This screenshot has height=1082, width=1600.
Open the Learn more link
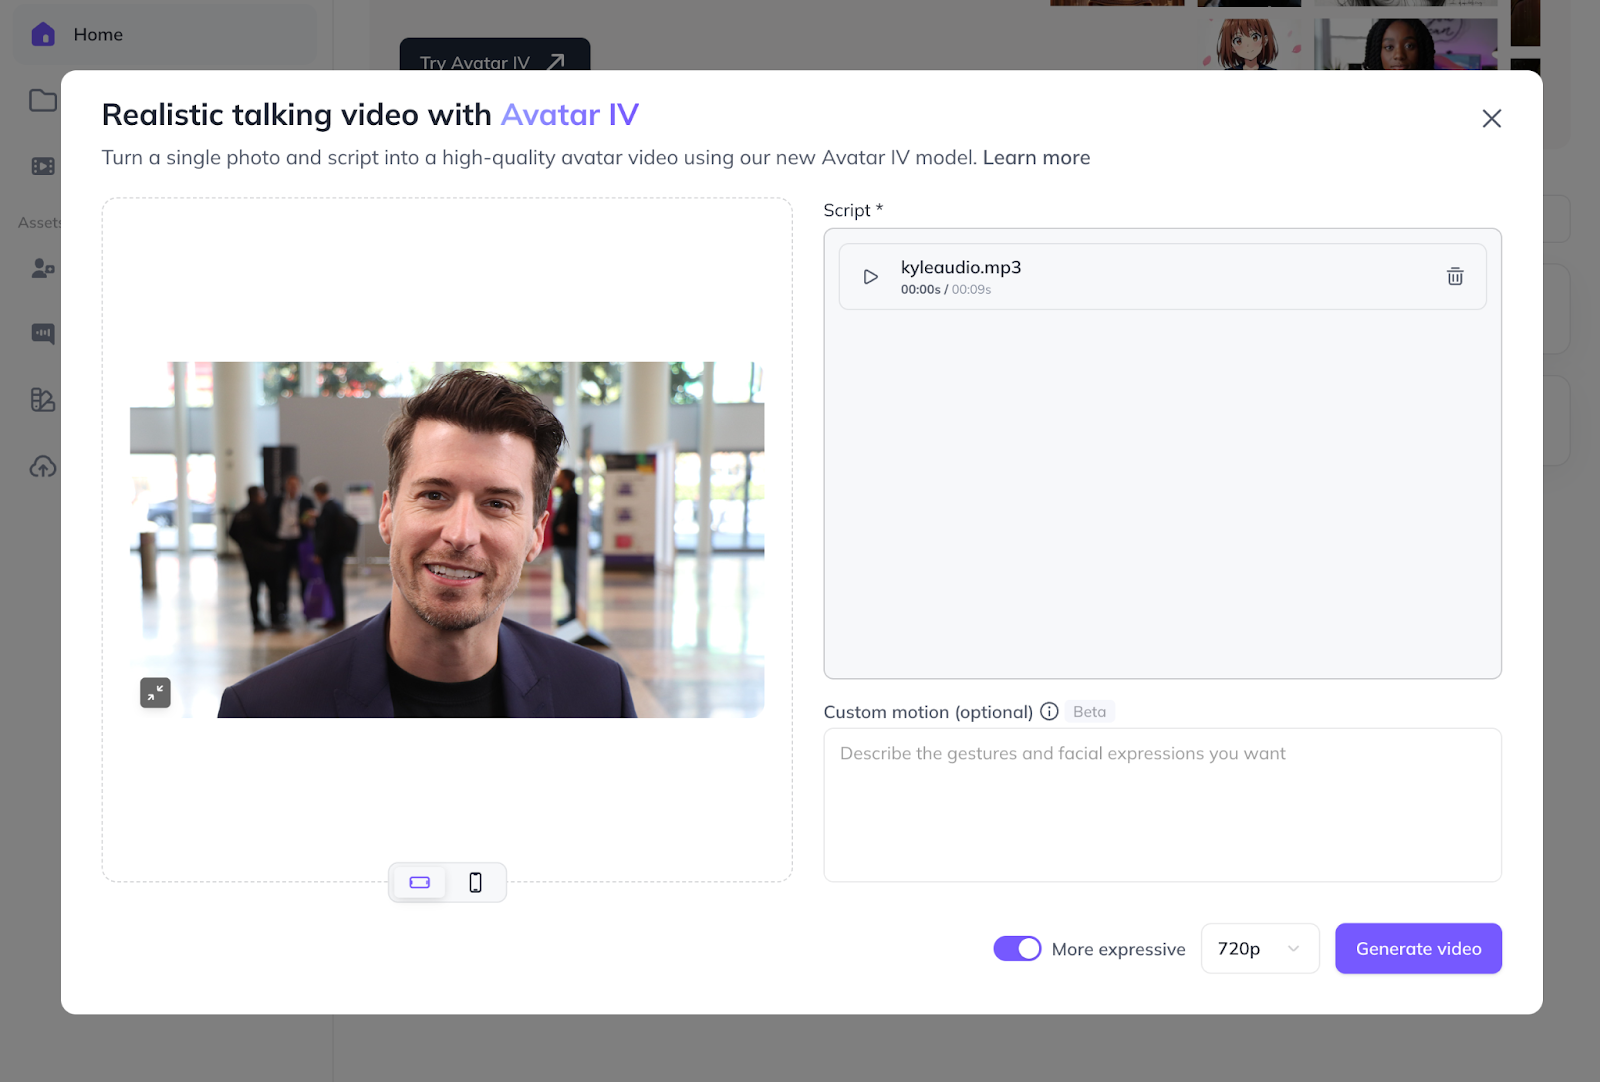pyautogui.click(x=1036, y=158)
